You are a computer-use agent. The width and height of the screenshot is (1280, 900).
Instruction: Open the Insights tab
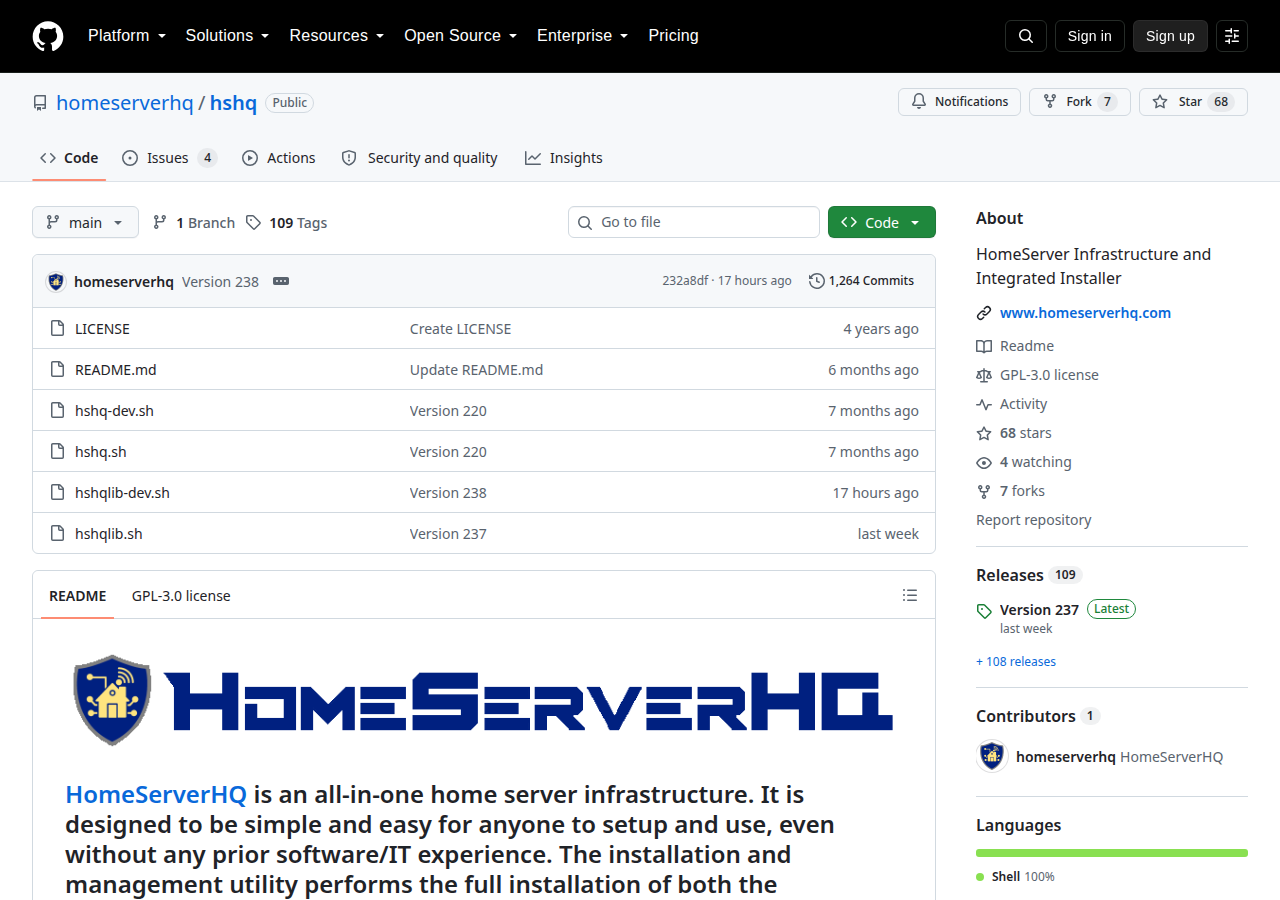564,158
